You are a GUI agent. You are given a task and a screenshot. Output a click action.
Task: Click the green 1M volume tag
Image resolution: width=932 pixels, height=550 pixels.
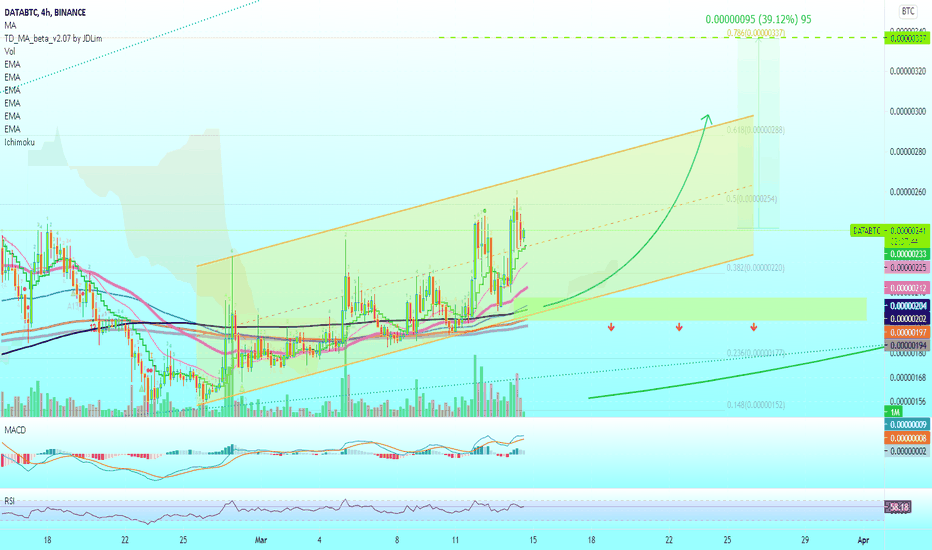[x=894, y=411]
